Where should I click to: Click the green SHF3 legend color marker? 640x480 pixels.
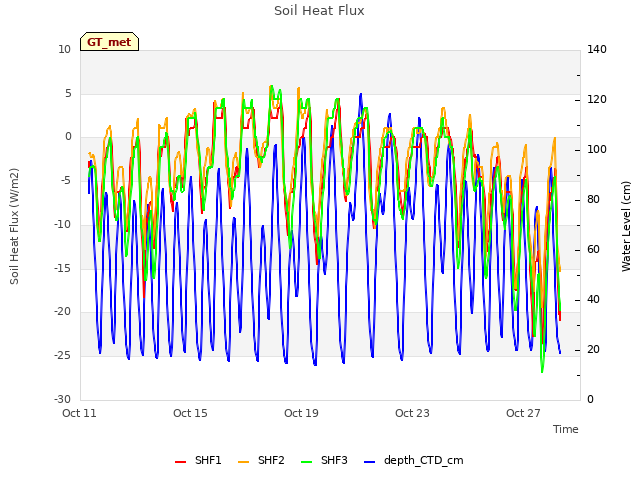tap(306, 462)
